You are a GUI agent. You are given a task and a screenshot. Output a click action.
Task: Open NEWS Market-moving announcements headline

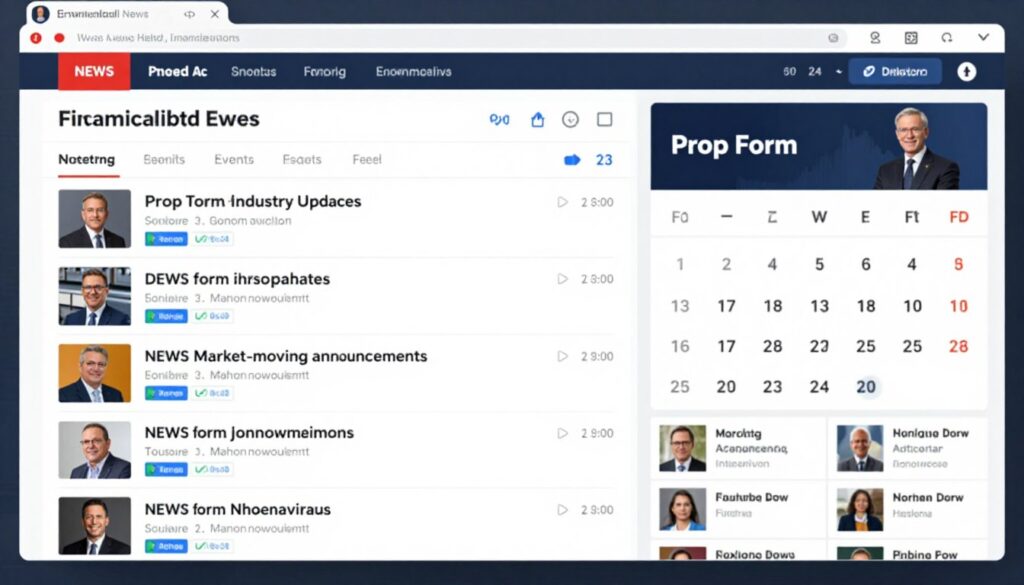pos(286,356)
